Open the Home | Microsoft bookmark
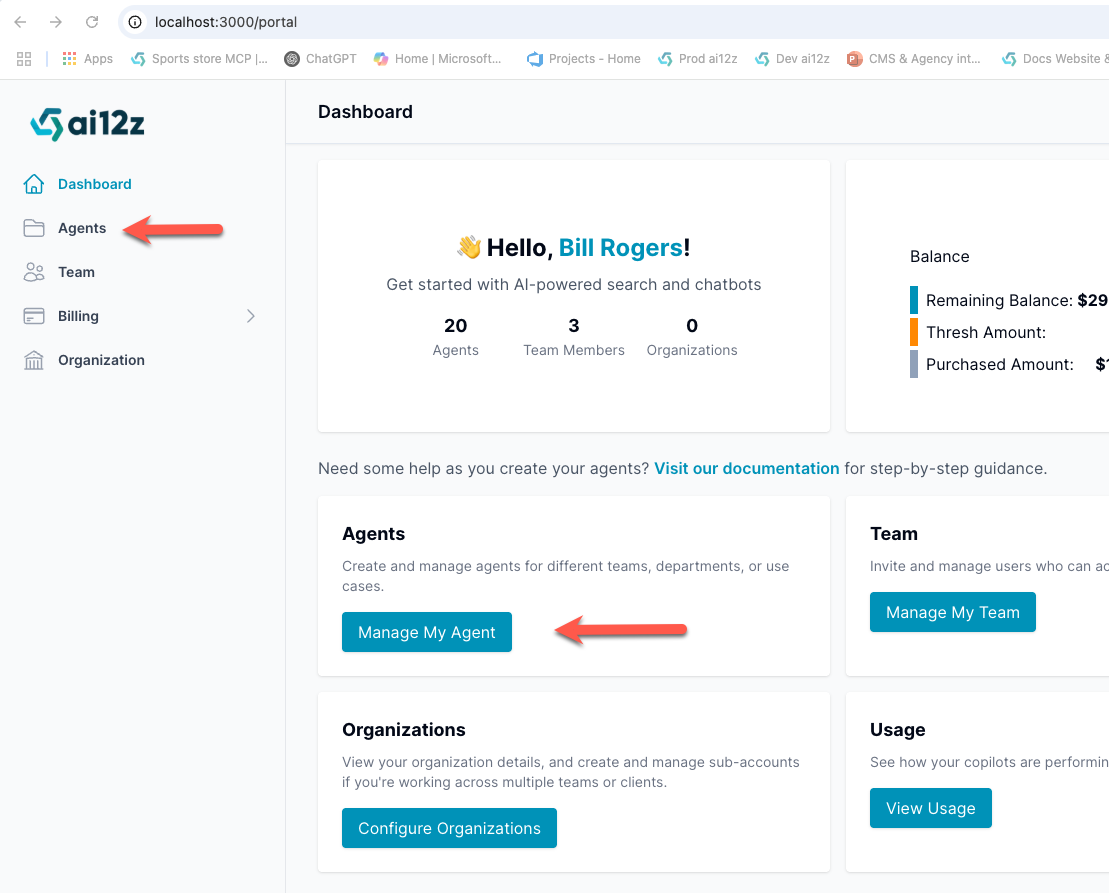 coord(438,59)
